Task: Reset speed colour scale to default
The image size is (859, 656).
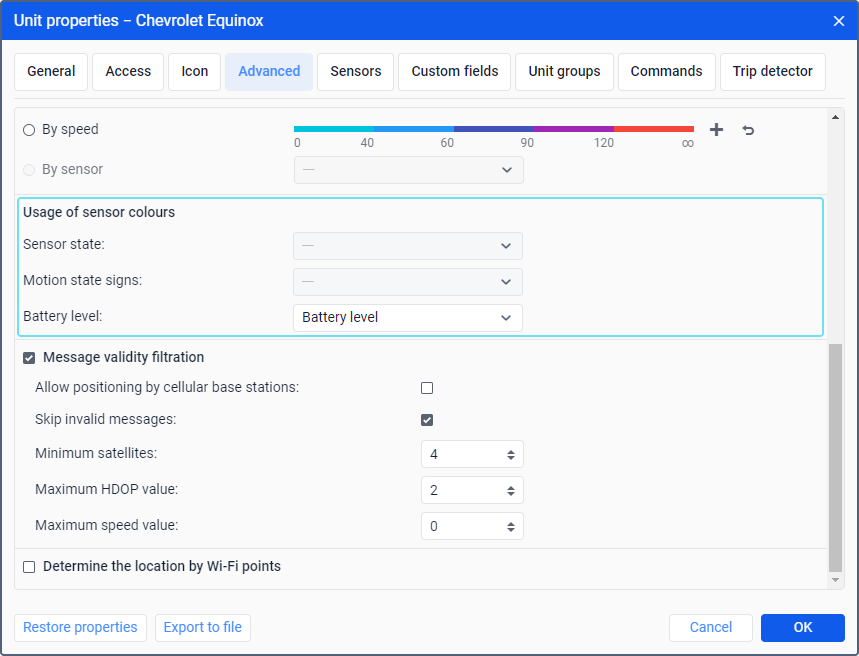Action: pyautogui.click(x=748, y=130)
